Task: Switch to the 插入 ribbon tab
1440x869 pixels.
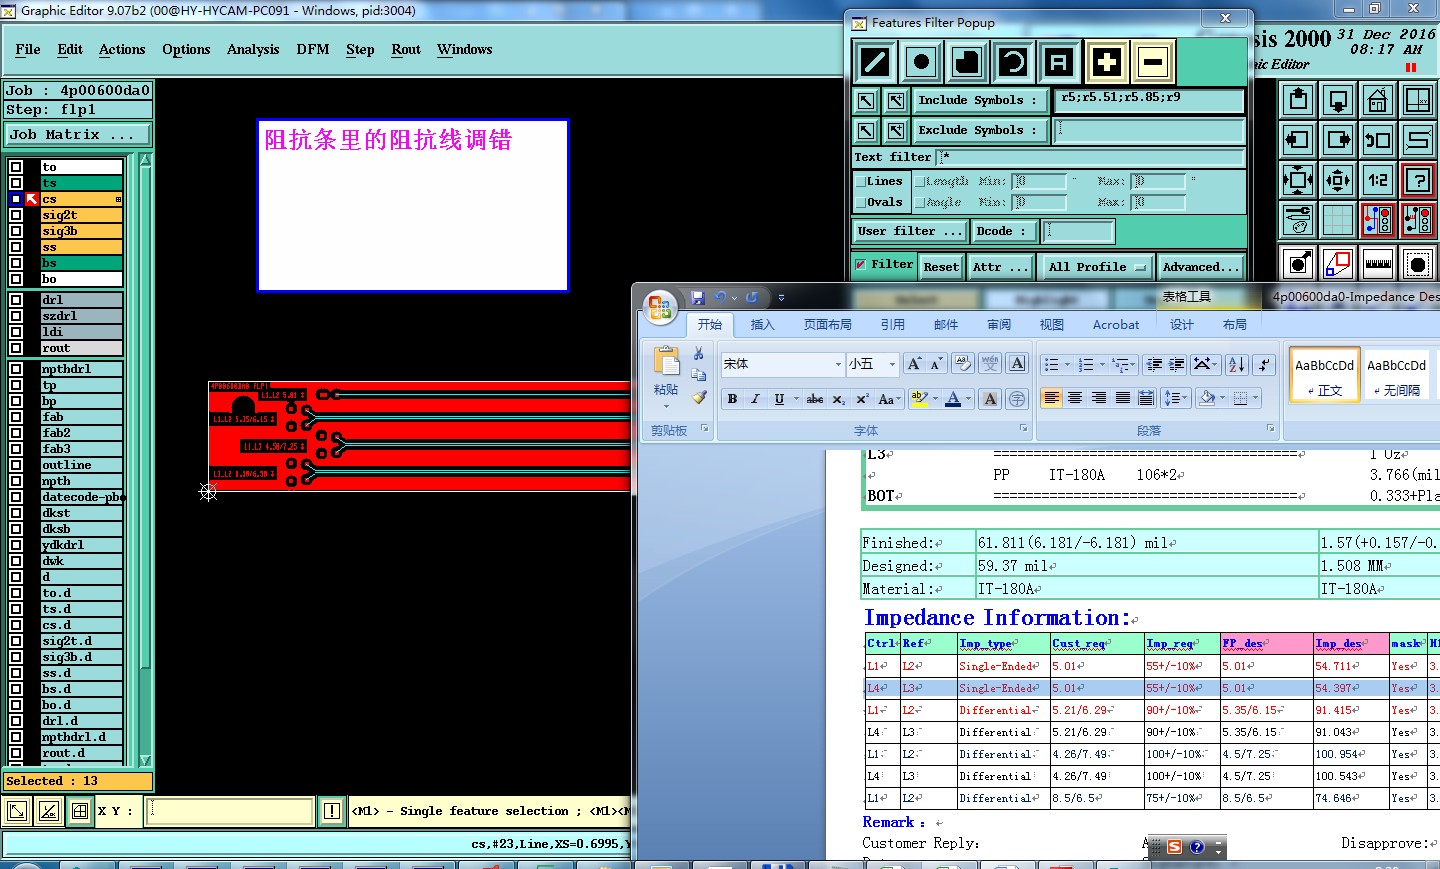Action: (x=763, y=325)
